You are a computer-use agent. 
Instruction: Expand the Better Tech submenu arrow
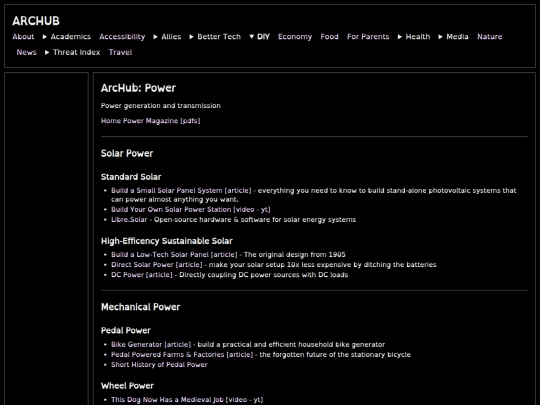pos(191,37)
